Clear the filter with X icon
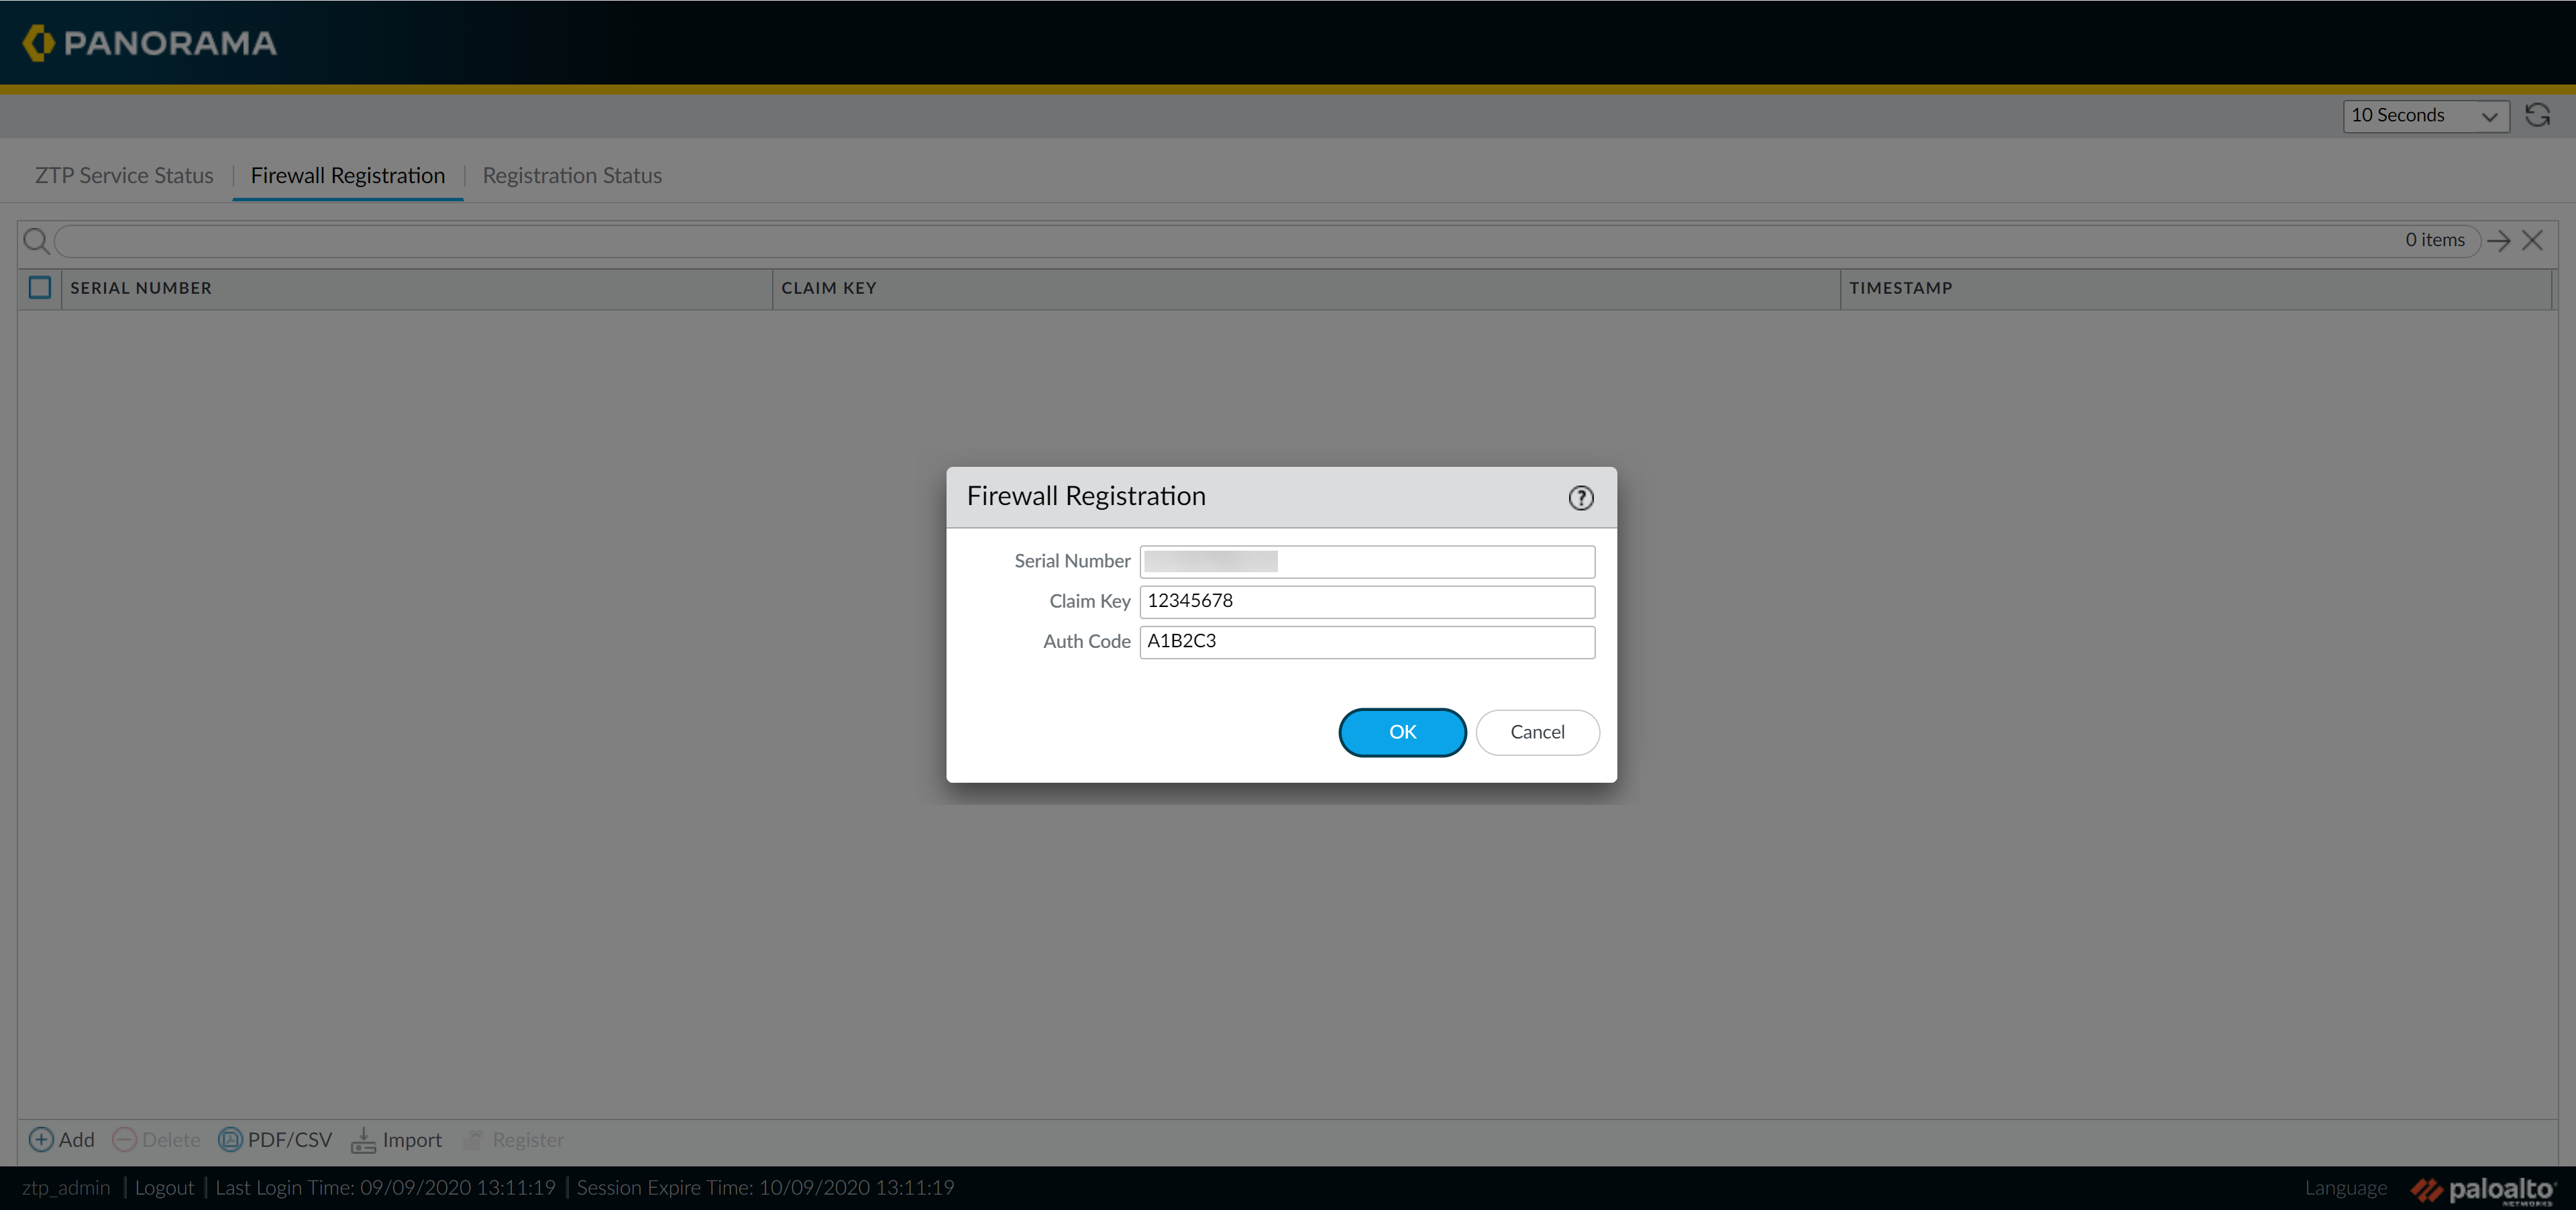 pos(2532,241)
